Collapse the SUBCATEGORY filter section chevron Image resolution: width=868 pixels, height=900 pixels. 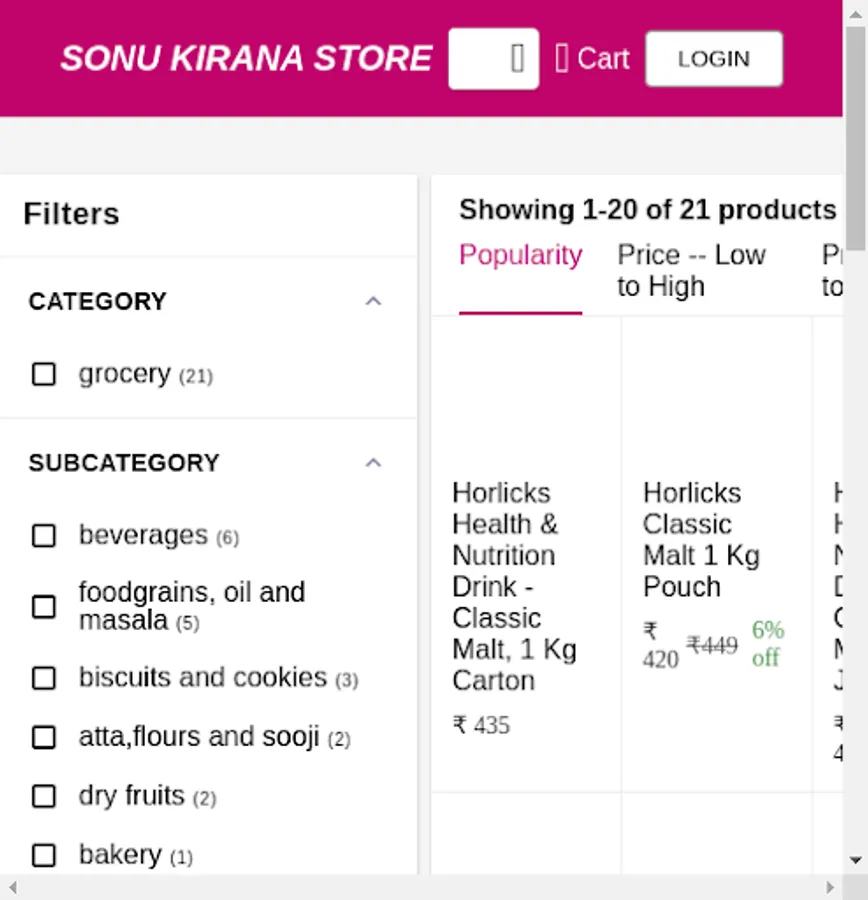[373, 463]
